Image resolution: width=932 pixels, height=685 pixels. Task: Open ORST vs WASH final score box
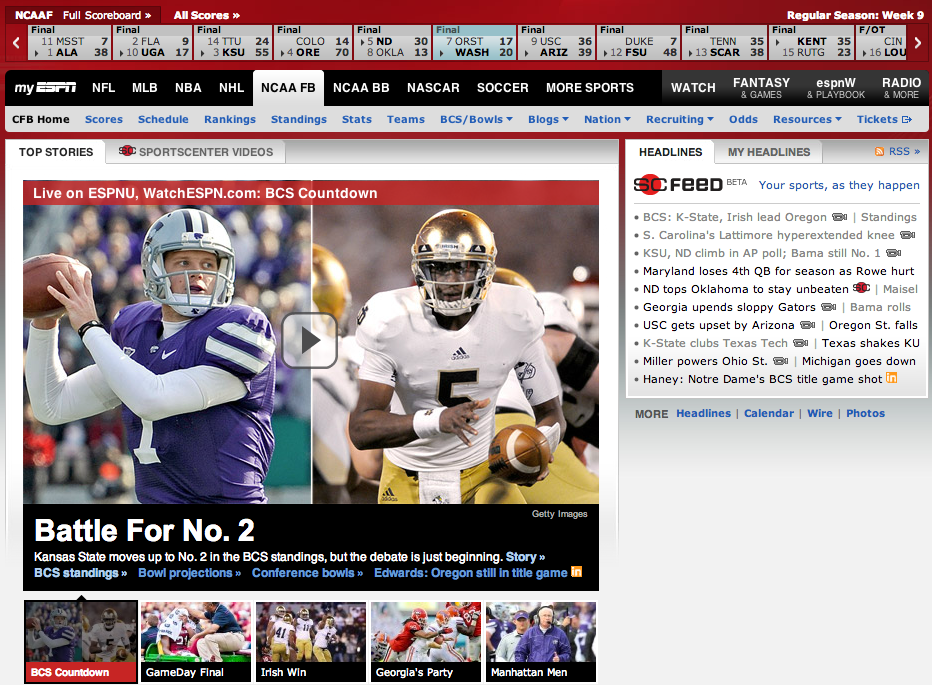(474, 42)
